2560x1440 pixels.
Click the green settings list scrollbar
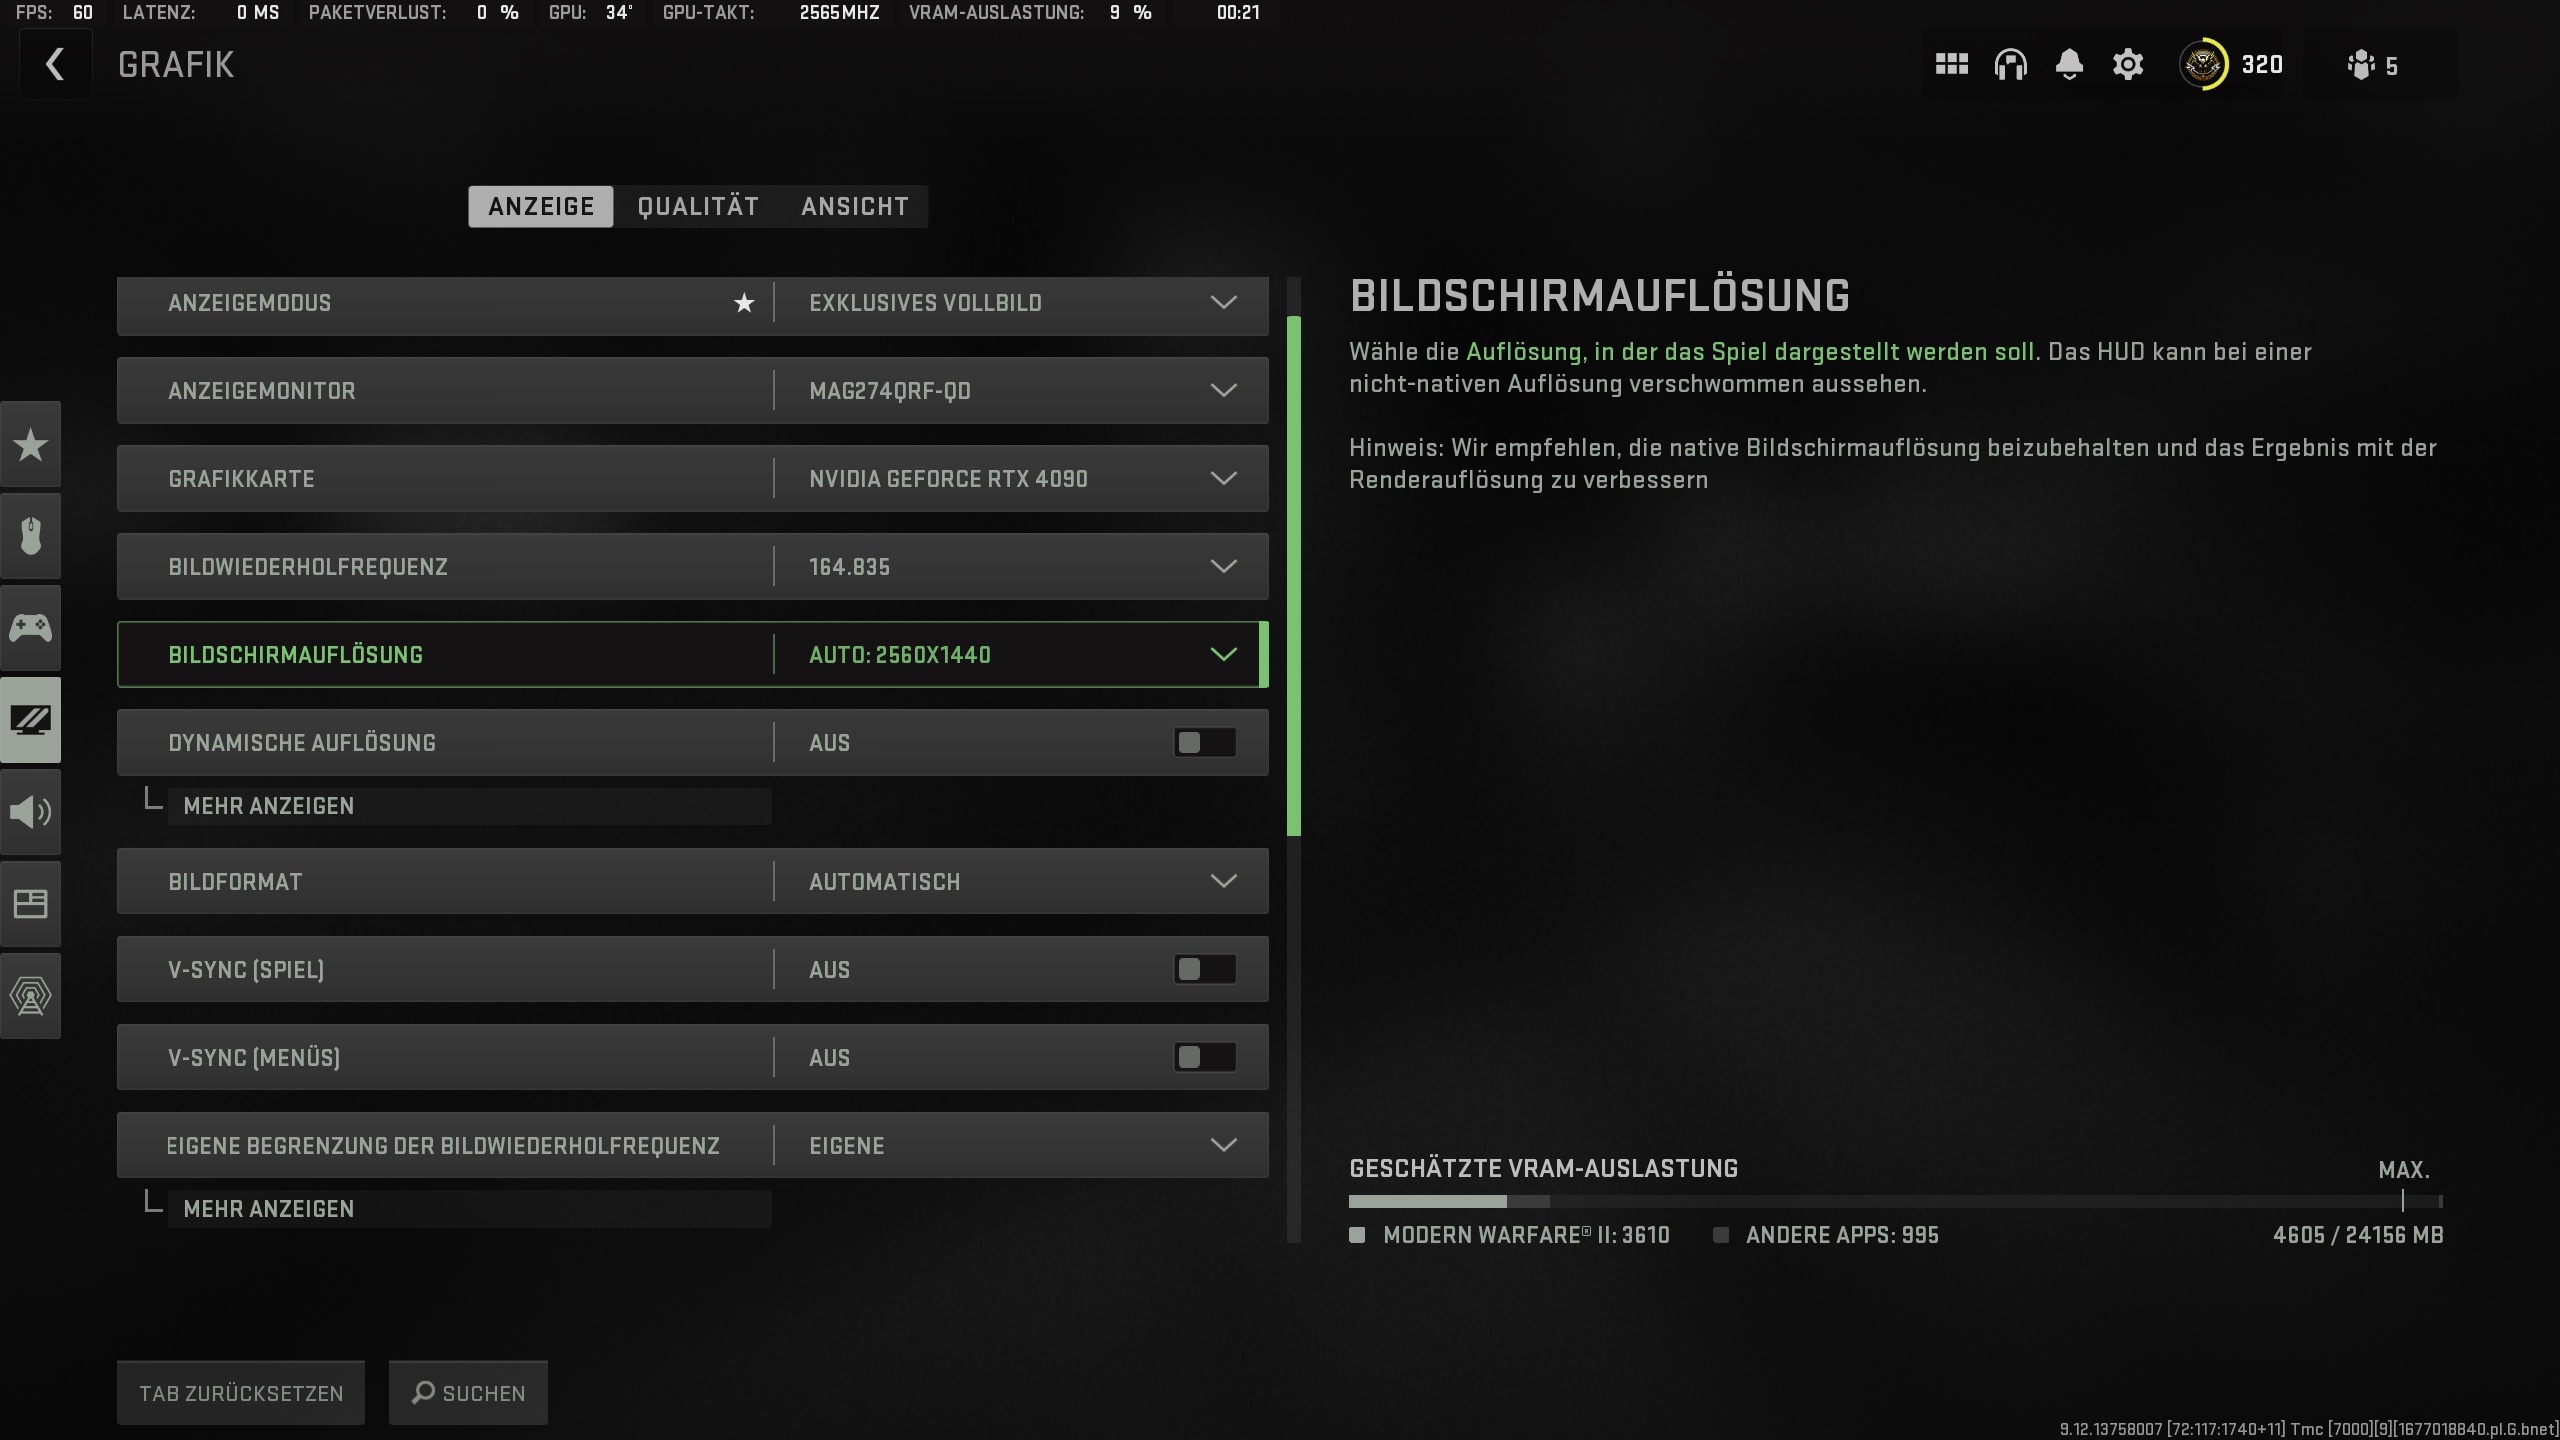point(1294,576)
